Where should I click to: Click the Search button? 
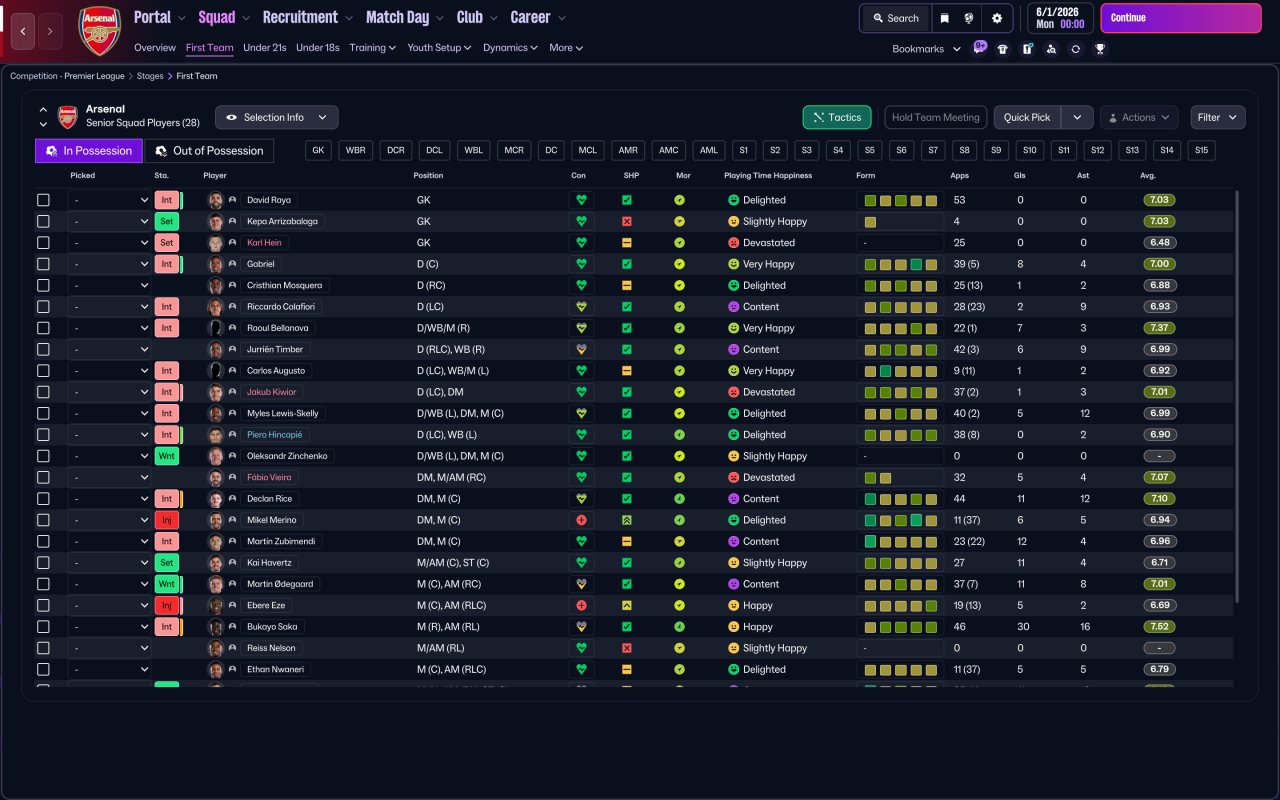point(895,18)
